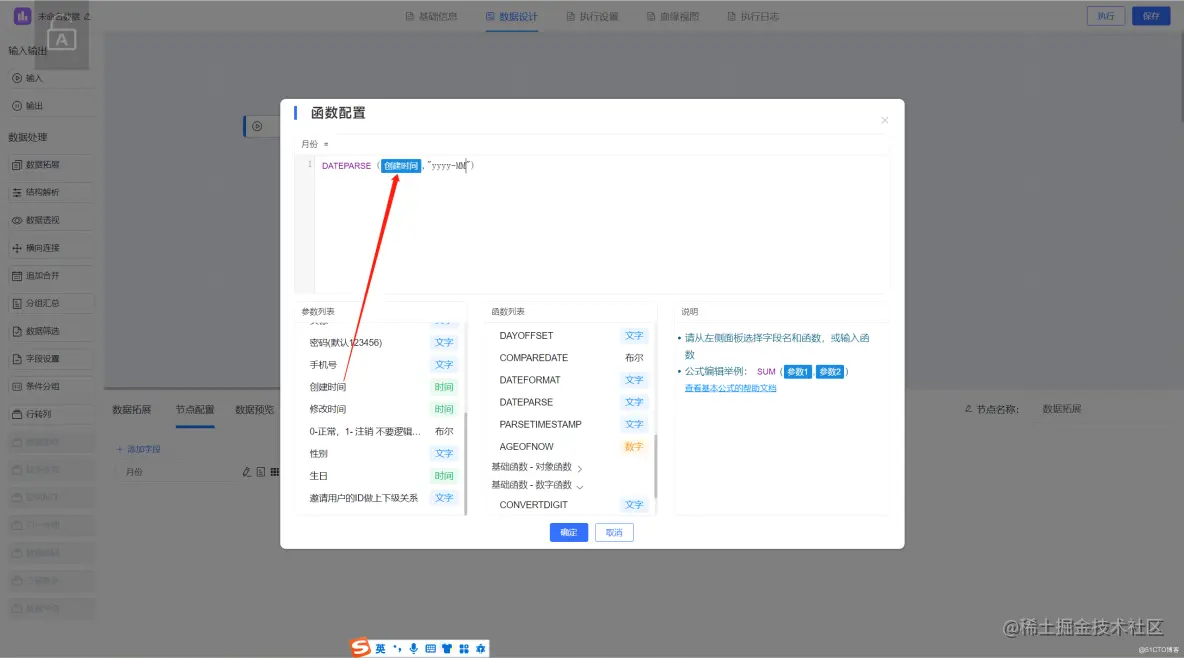
Task: Click the pencil icon before 节点名称
Action: (968, 409)
